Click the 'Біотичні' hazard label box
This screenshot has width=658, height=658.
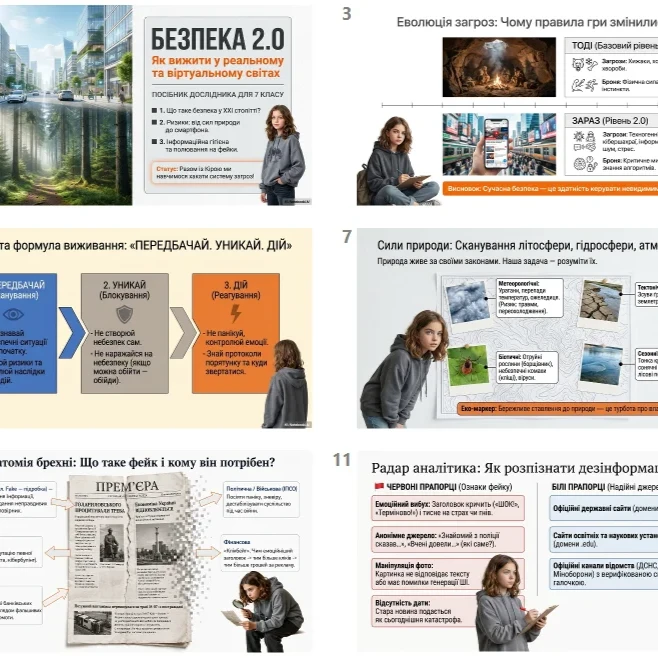pyautogui.click(x=527, y=367)
